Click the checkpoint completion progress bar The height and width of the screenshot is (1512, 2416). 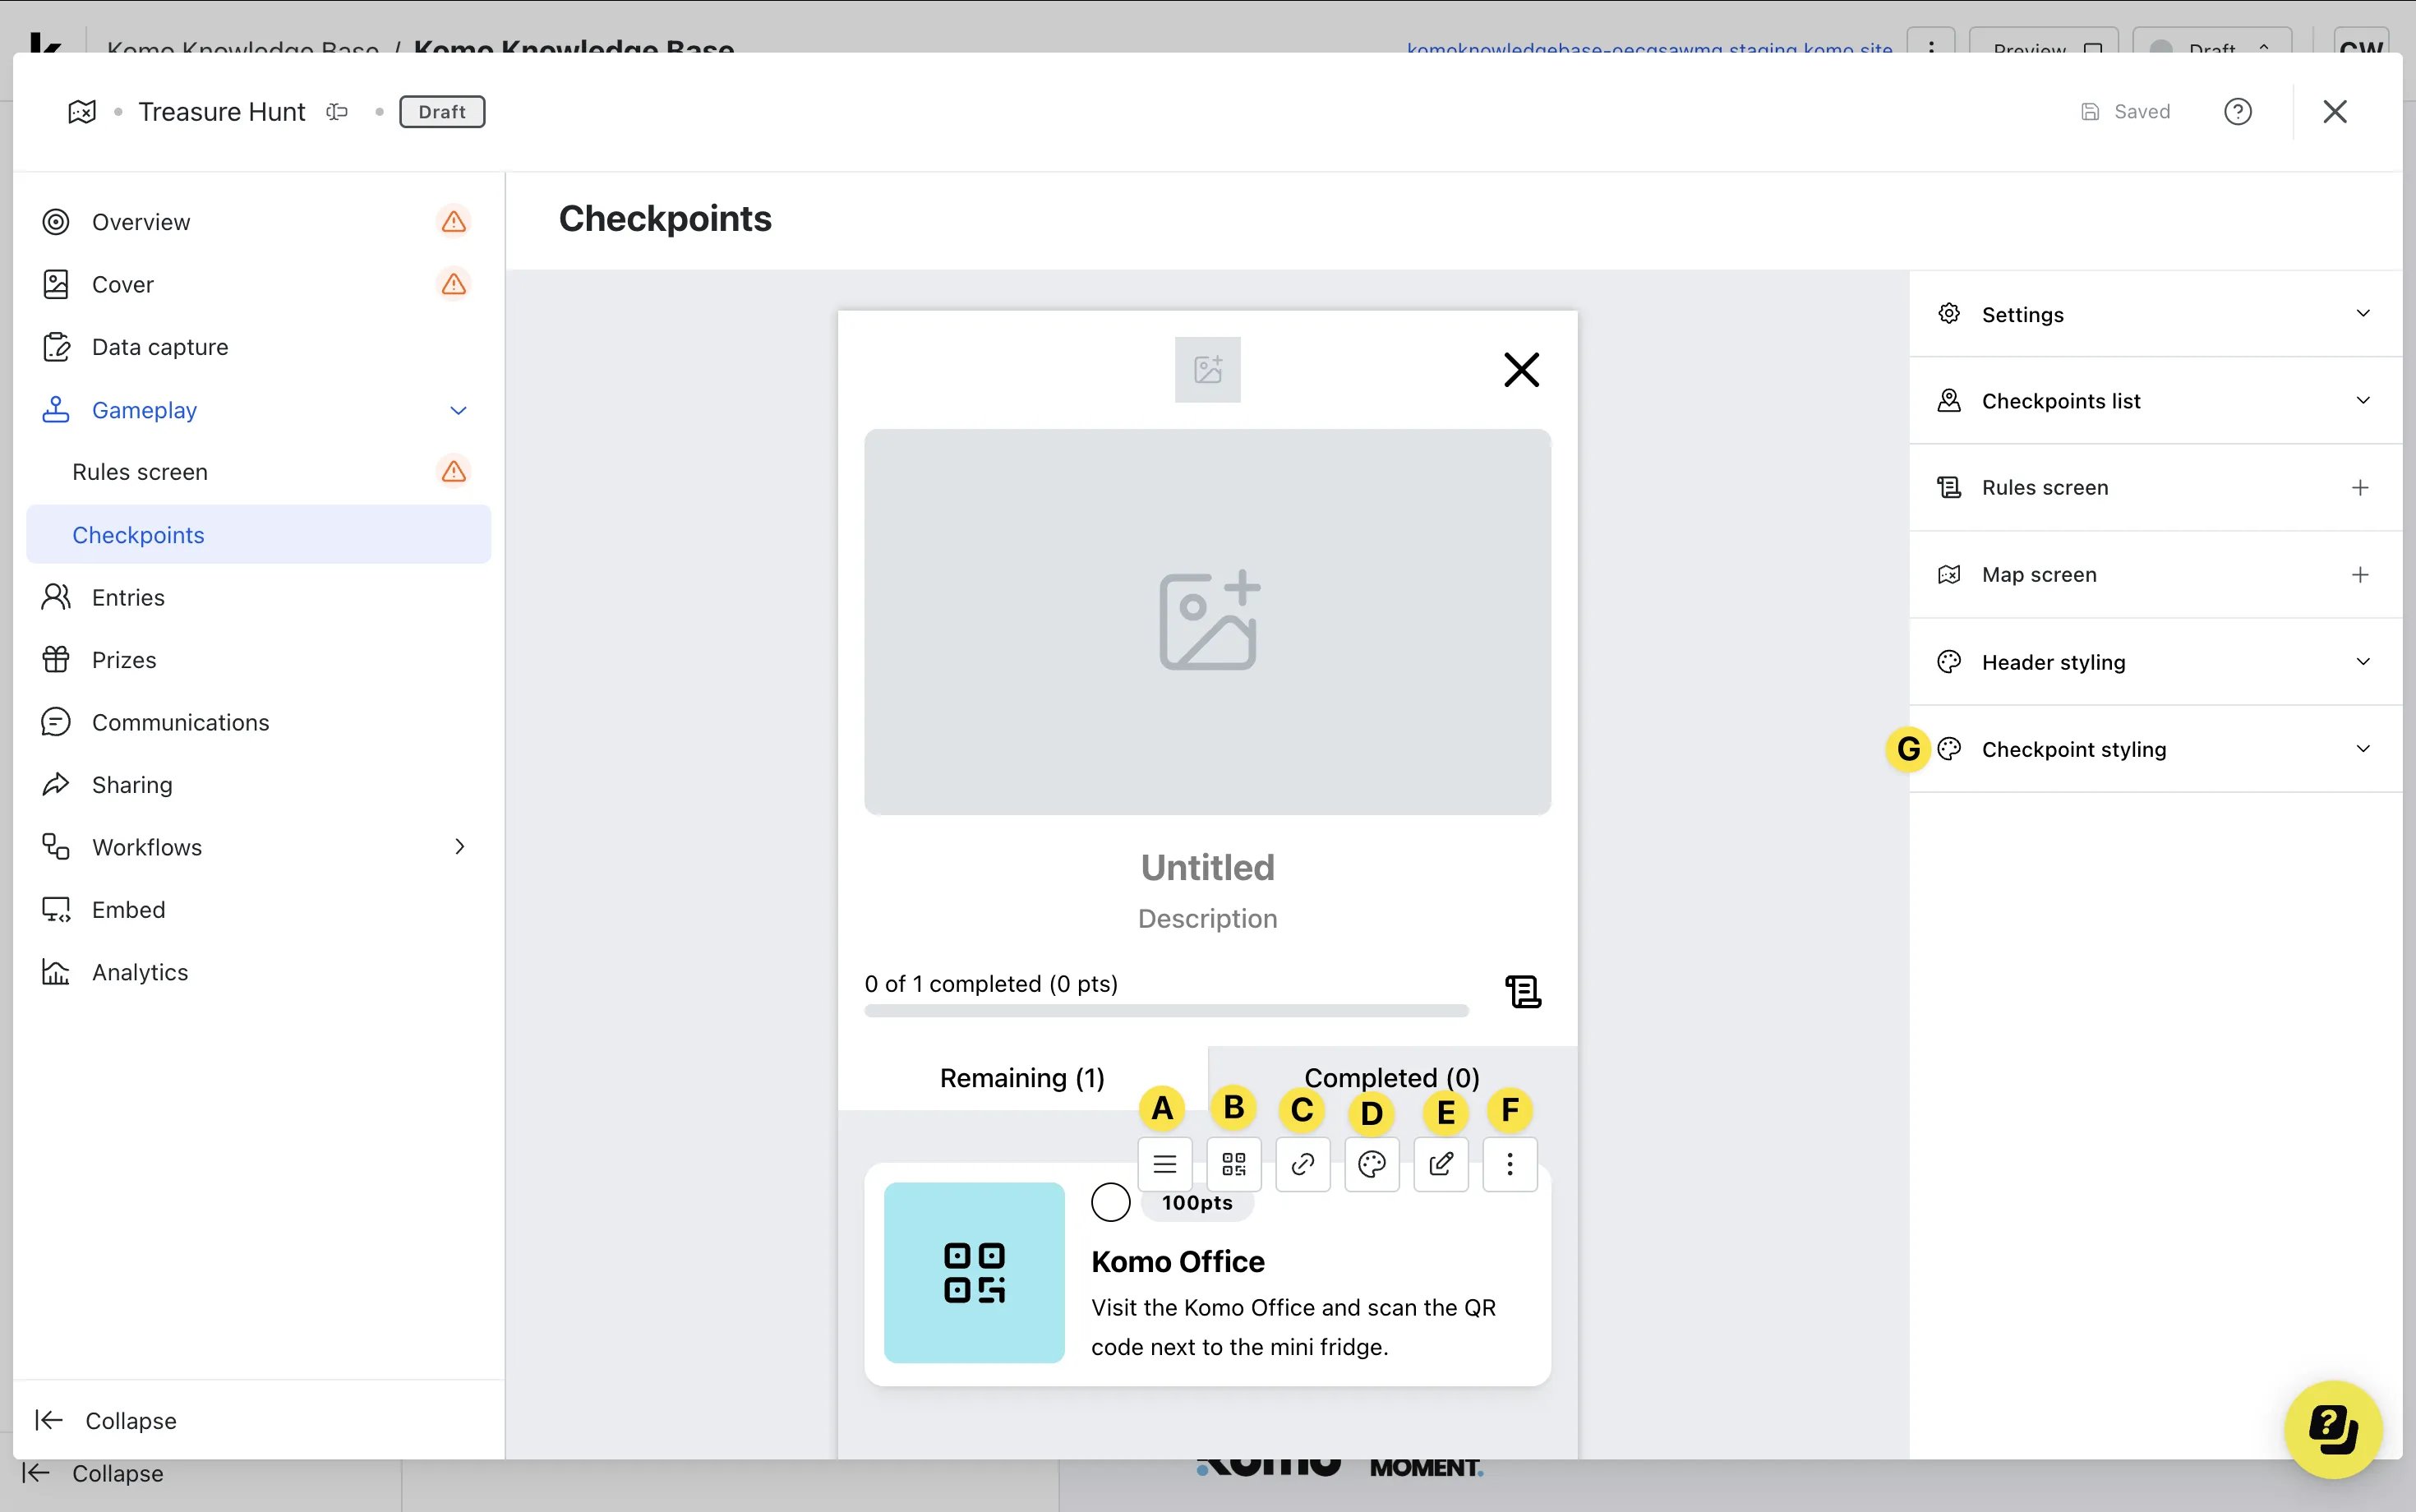(1166, 1011)
